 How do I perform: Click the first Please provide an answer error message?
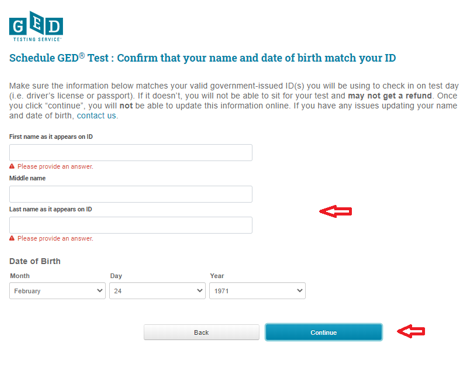[x=55, y=166]
